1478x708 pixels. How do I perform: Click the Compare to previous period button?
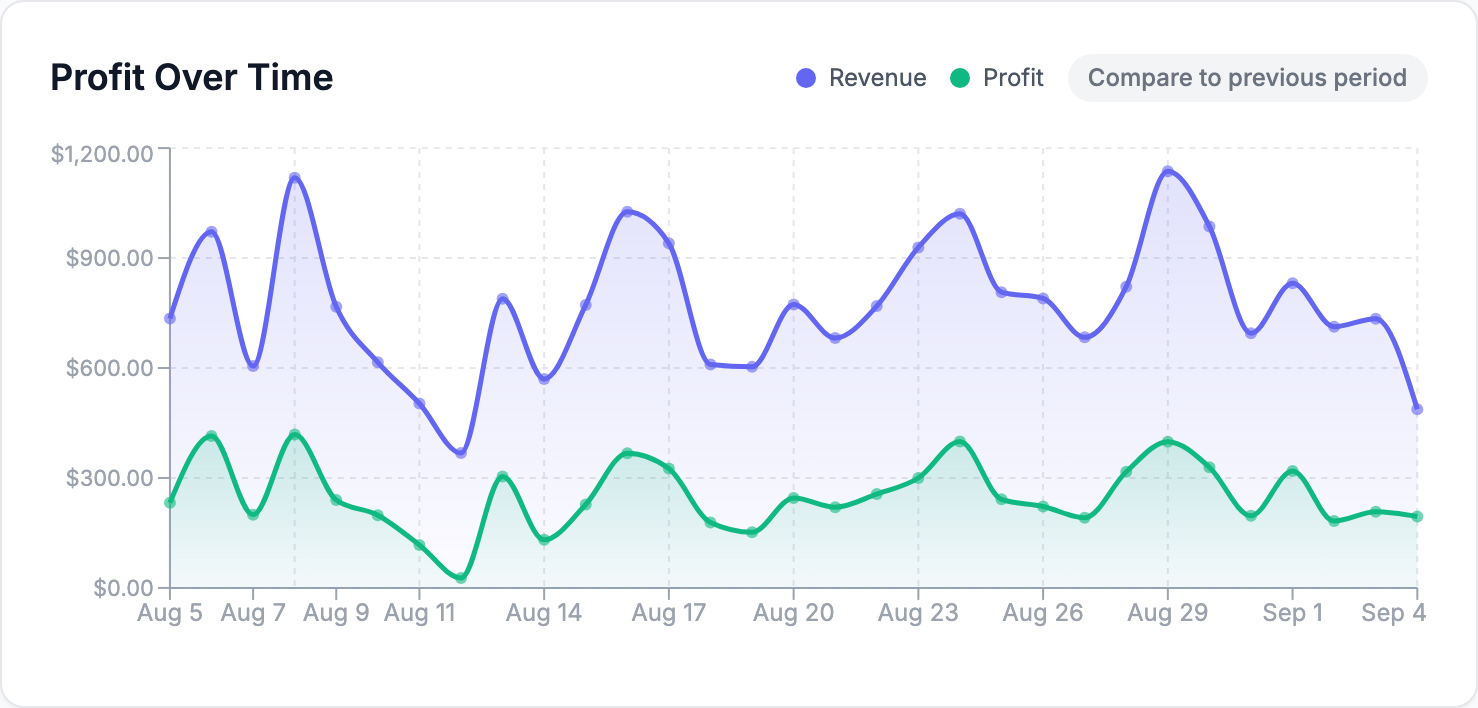(x=1247, y=78)
